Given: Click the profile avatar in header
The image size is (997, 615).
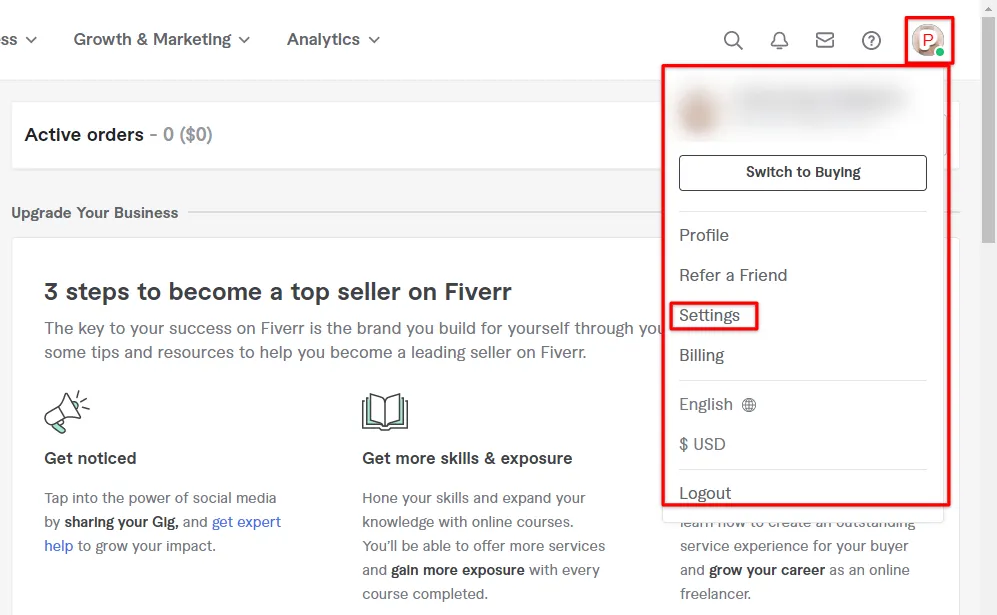Looking at the screenshot, I should [x=928, y=40].
